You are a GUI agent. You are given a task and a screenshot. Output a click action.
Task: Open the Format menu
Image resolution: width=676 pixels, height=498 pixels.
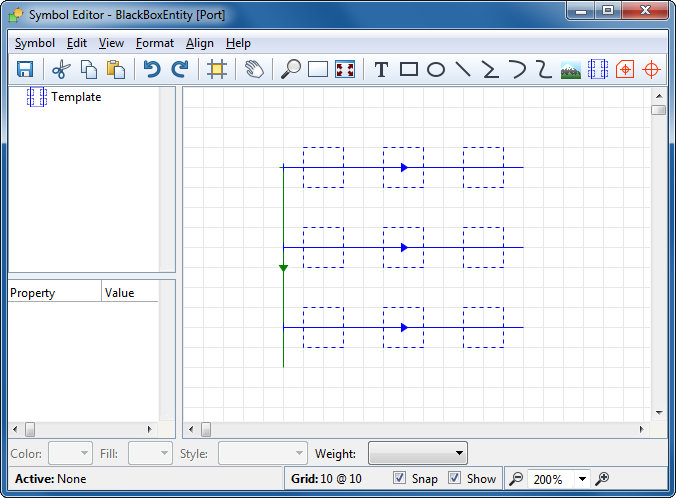(155, 43)
